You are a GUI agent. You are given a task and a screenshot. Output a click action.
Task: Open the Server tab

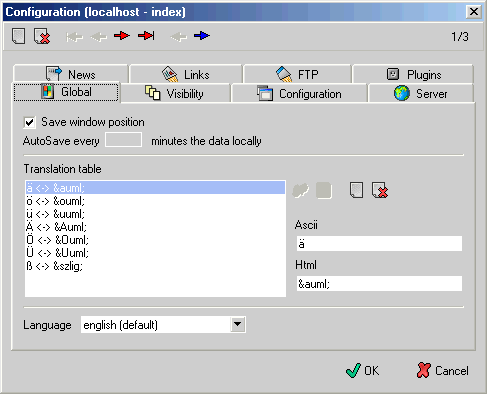pos(421,93)
